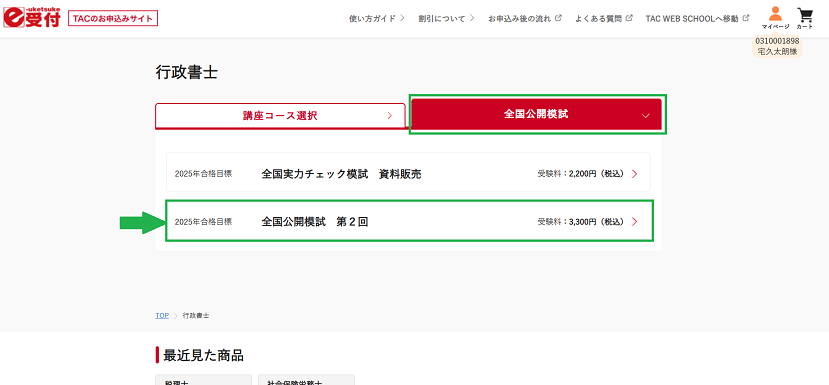Click TOP breadcrumb link
This screenshot has height=385, width=829.
click(162, 316)
